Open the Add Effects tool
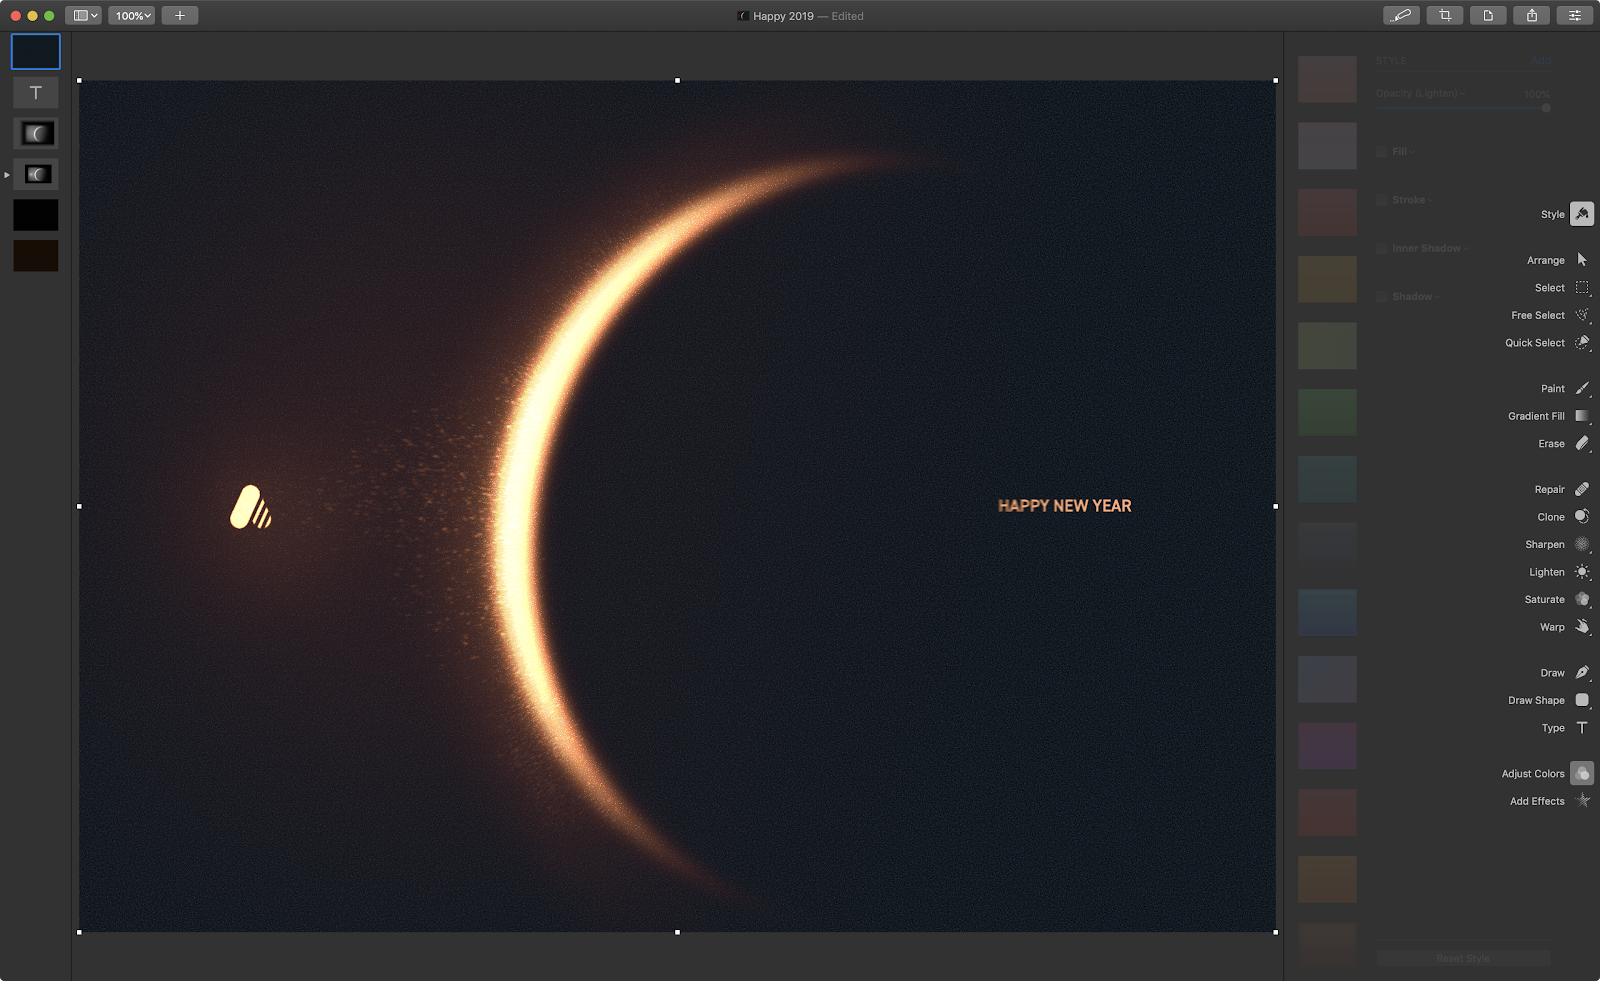The height and width of the screenshot is (981, 1600). coord(1582,801)
